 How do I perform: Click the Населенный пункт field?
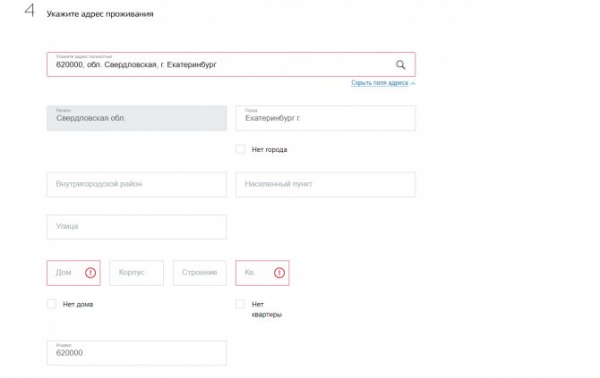tap(326, 184)
